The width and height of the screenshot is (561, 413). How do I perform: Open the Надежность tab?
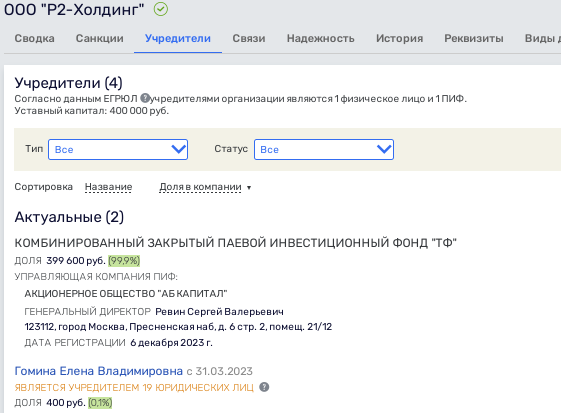(x=321, y=38)
